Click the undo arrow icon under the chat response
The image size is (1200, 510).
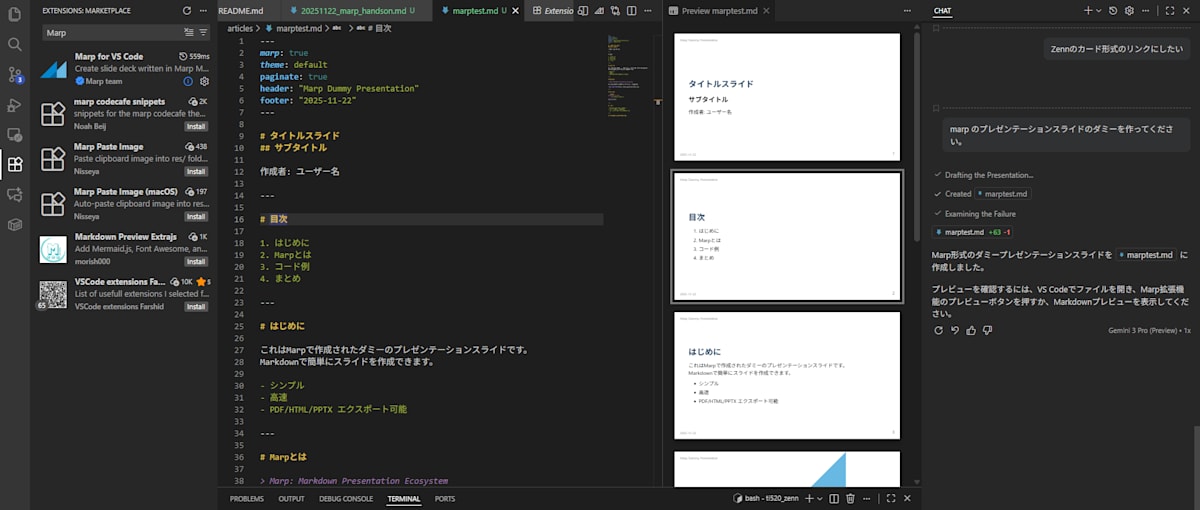coord(955,330)
